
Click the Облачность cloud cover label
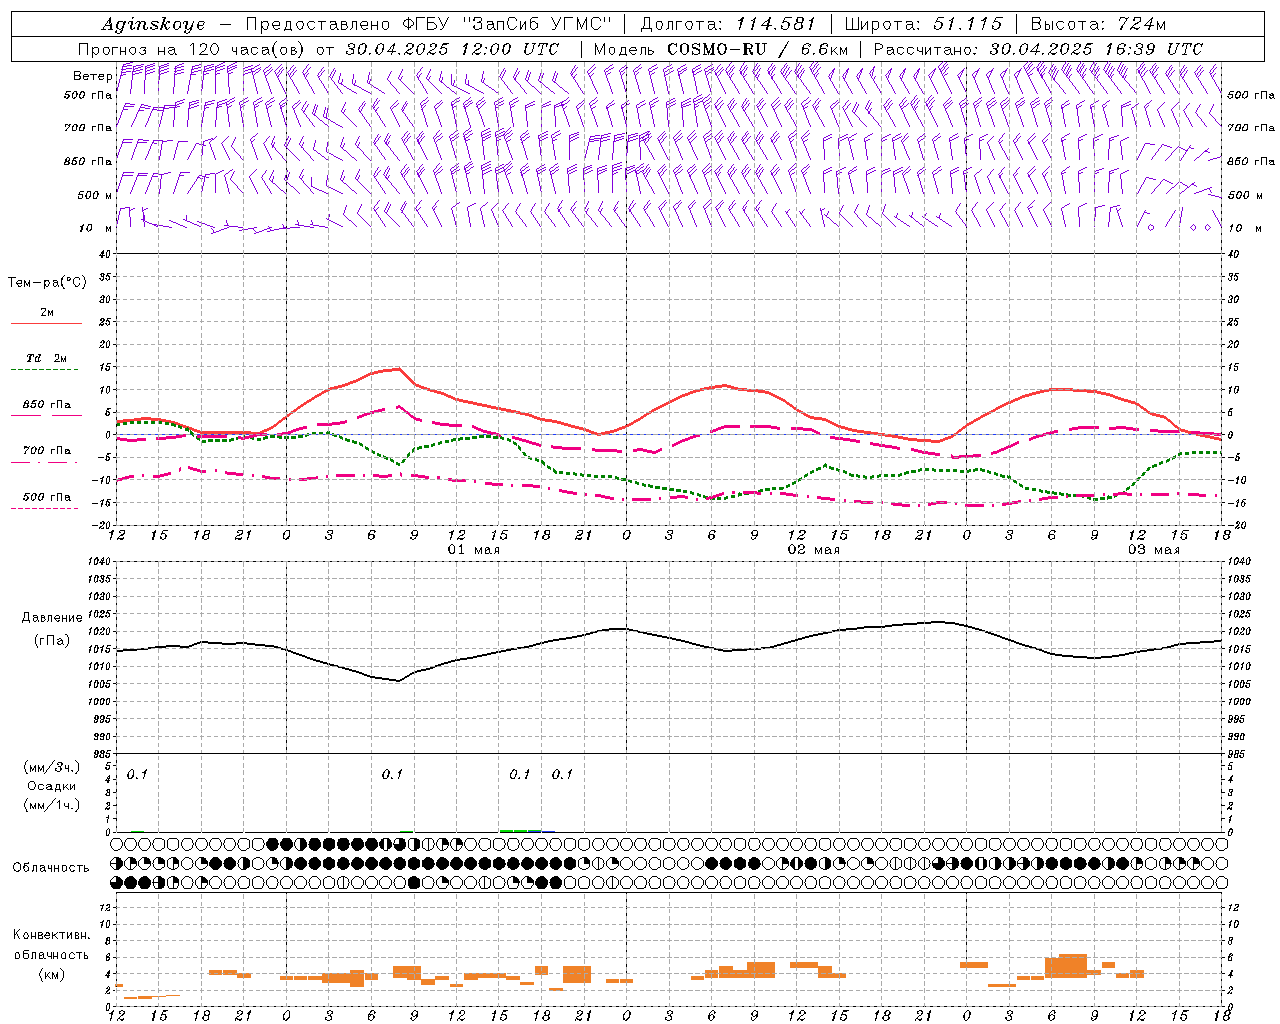click(x=51, y=867)
